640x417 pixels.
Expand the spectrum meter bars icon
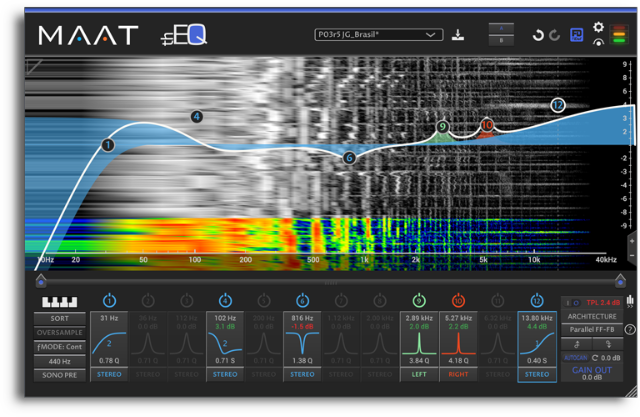(x=630, y=302)
